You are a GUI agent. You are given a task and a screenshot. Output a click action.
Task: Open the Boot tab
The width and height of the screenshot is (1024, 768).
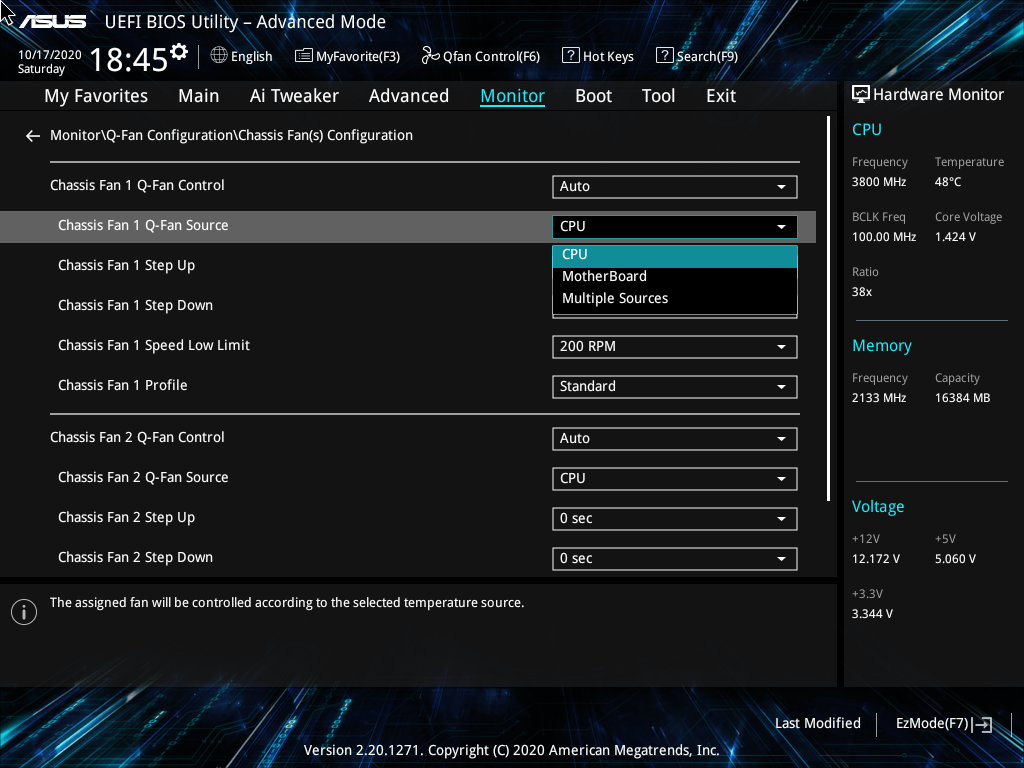pyautogui.click(x=594, y=96)
